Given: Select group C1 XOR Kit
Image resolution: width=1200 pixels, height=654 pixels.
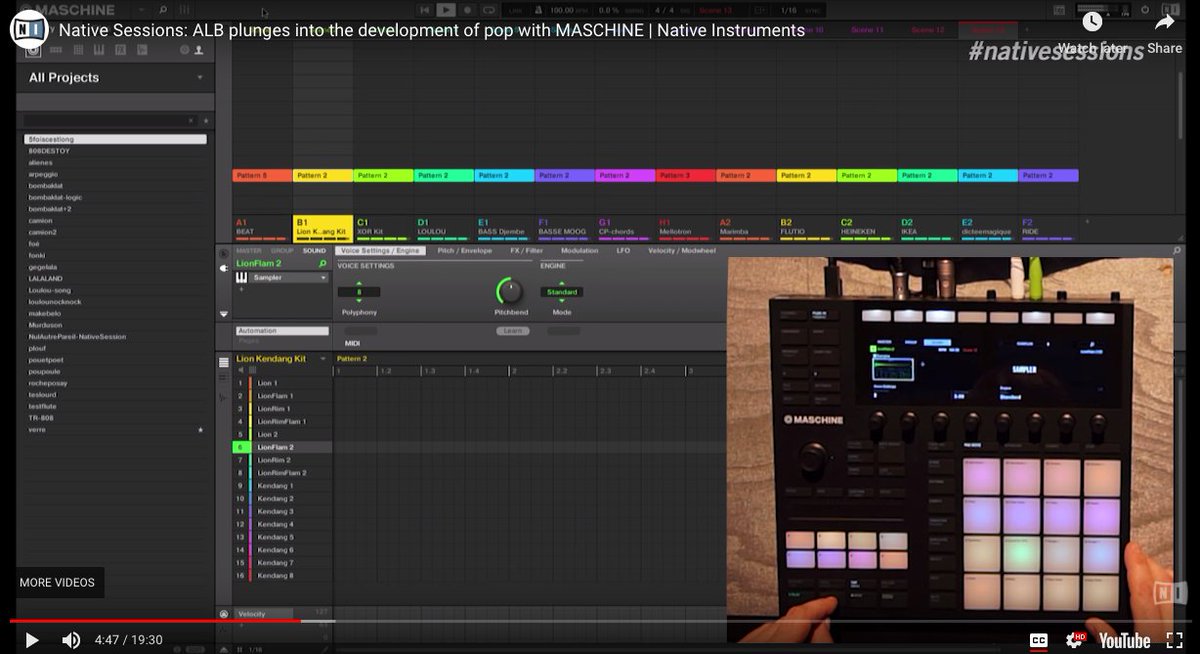Looking at the screenshot, I should [x=383, y=227].
